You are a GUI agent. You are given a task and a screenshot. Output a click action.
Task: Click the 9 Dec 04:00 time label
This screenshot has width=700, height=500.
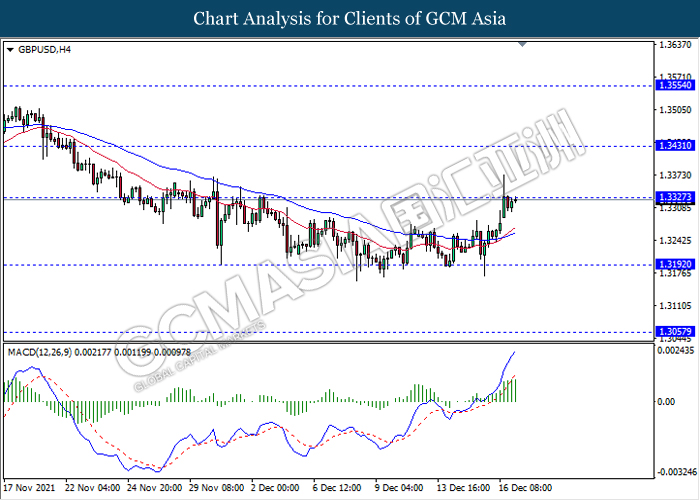399,488
